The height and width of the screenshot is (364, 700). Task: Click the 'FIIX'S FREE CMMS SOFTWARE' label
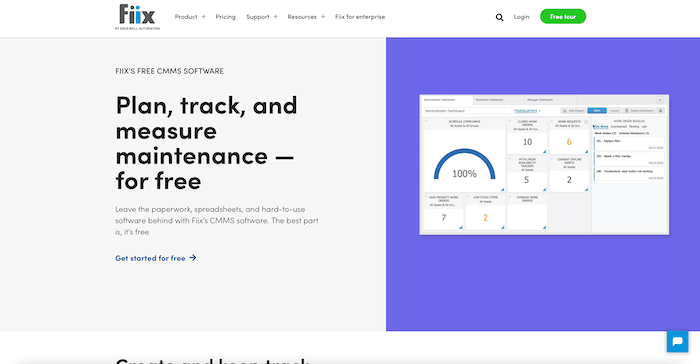pos(170,71)
